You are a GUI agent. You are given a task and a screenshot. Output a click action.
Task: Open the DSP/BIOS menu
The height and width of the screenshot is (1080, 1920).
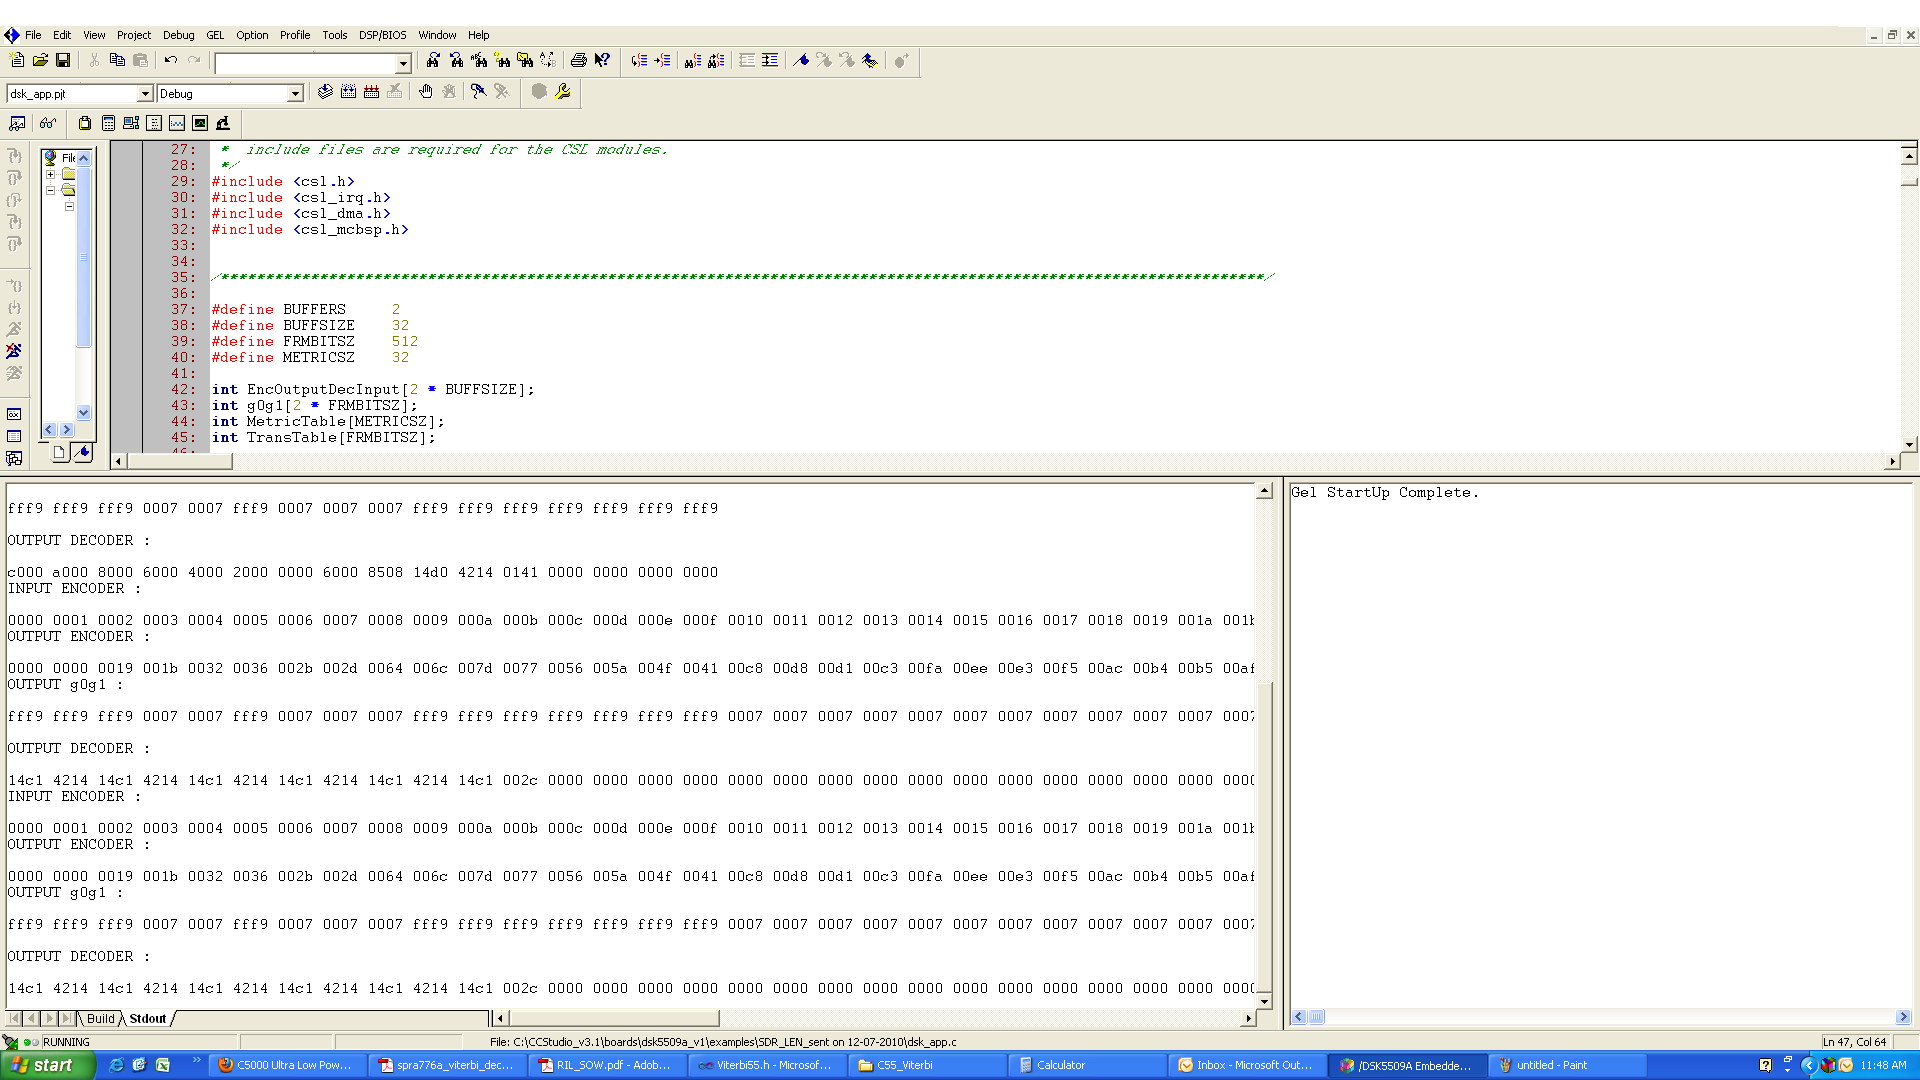tap(382, 35)
